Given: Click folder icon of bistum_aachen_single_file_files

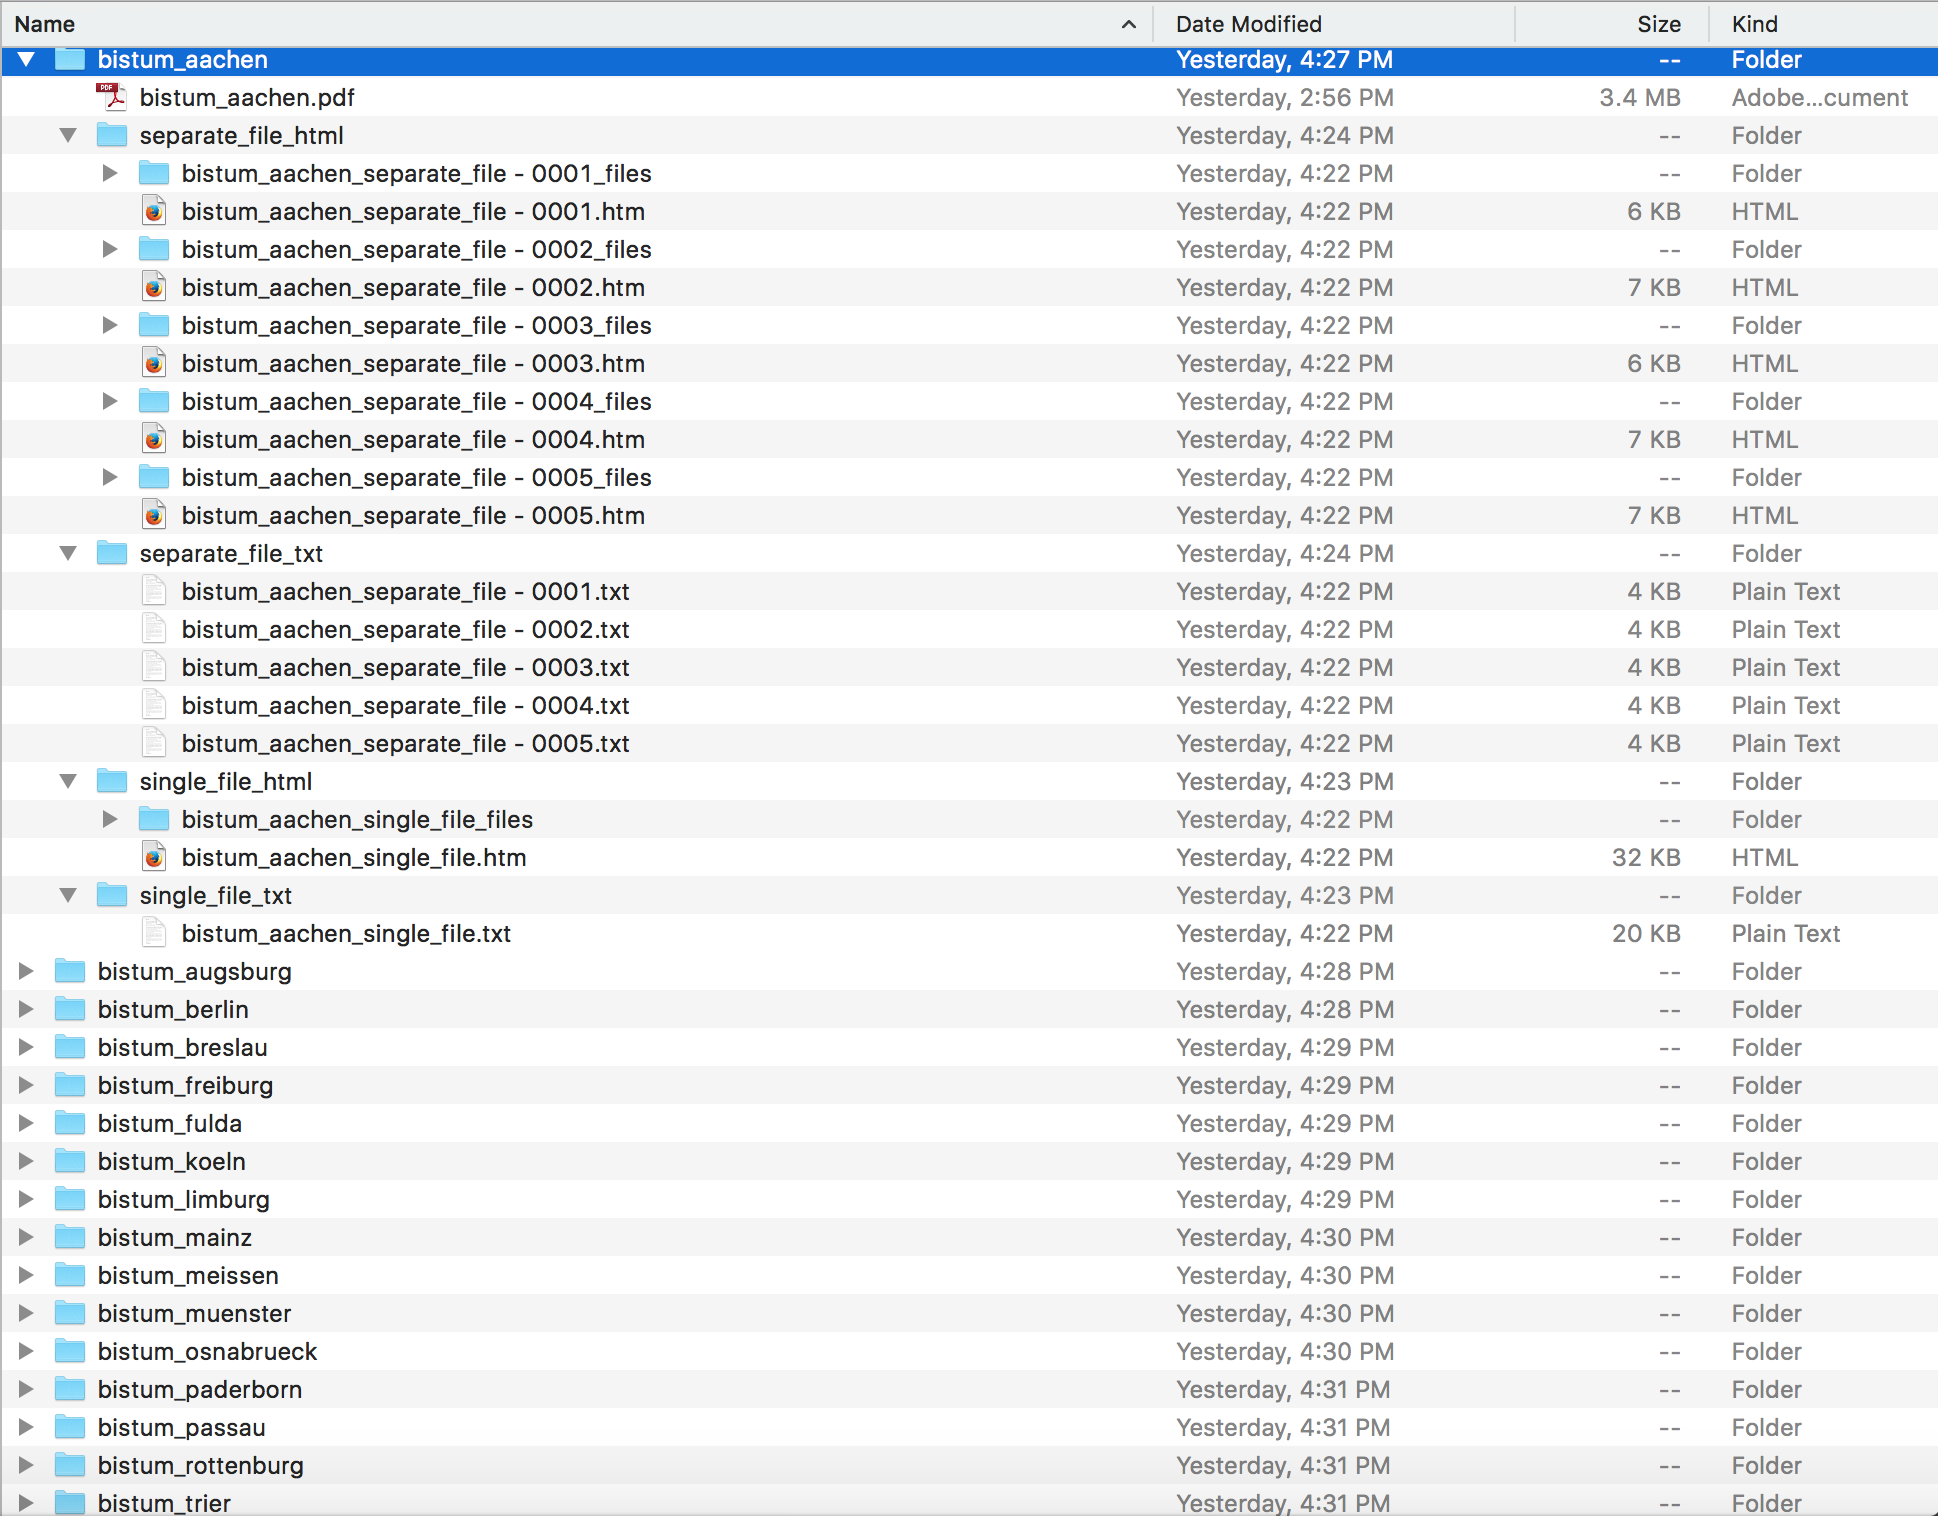Looking at the screenshot, I should coord(154,819).
